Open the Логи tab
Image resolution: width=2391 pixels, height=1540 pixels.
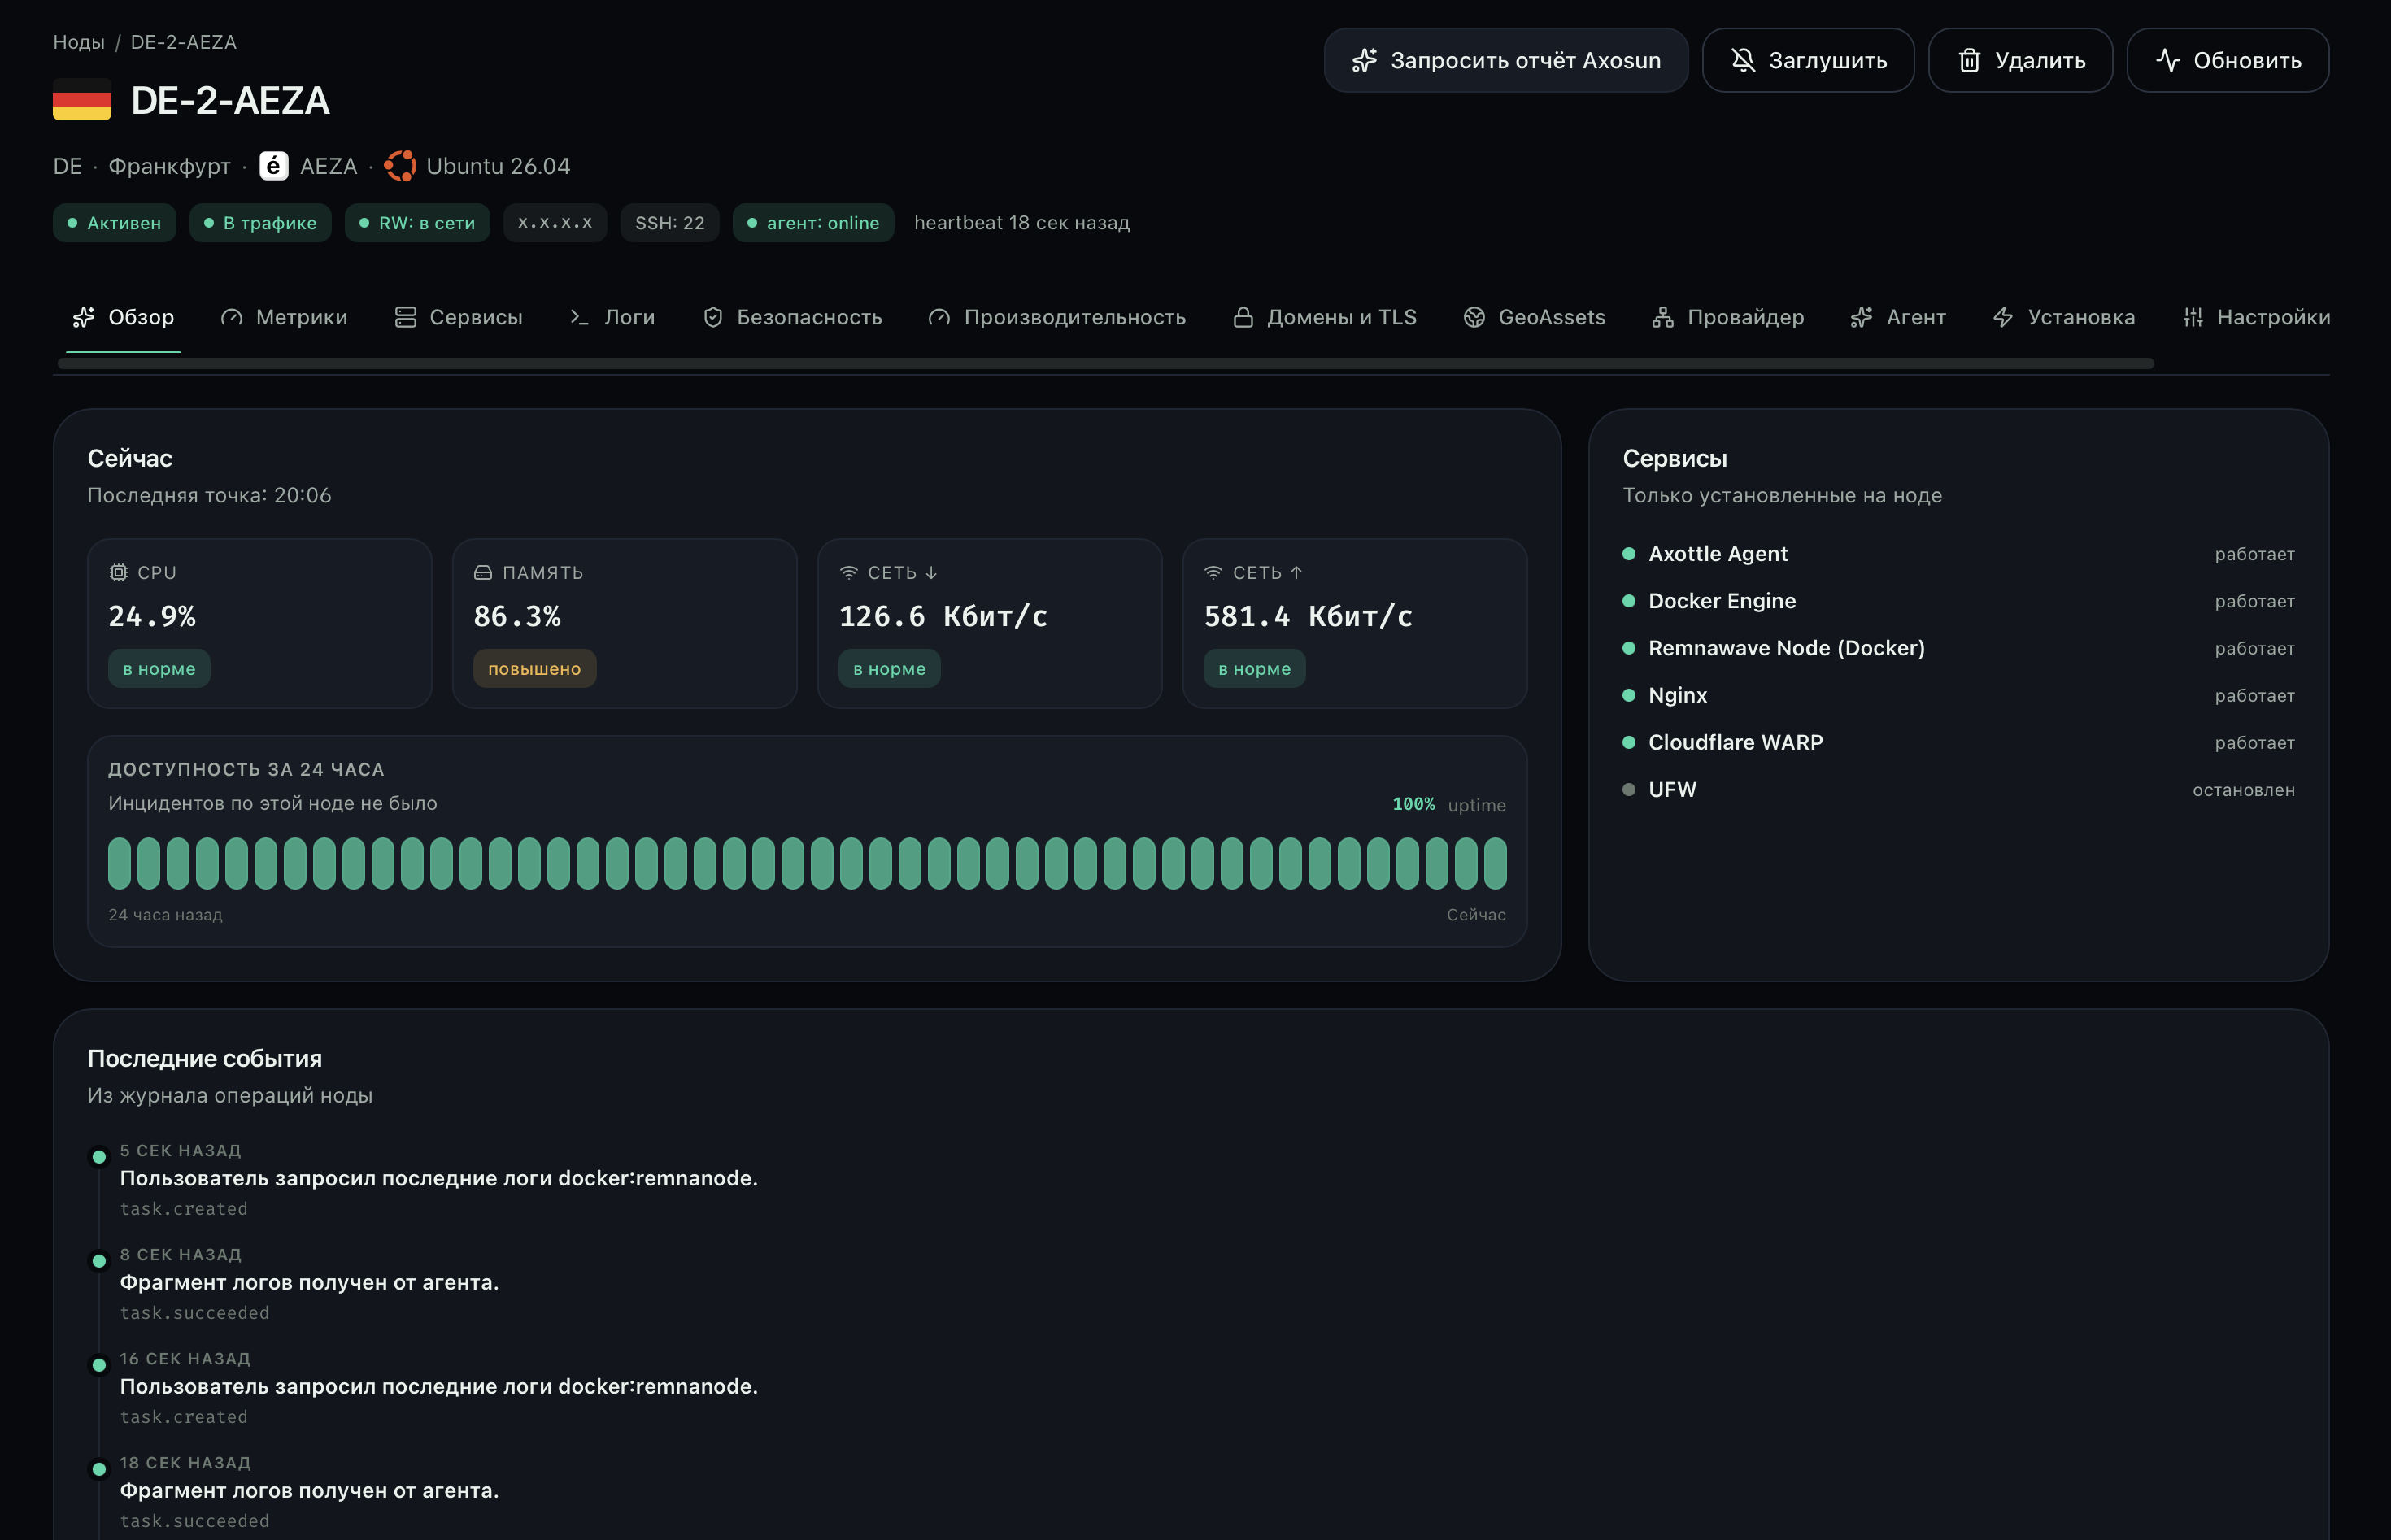point(612,317)
